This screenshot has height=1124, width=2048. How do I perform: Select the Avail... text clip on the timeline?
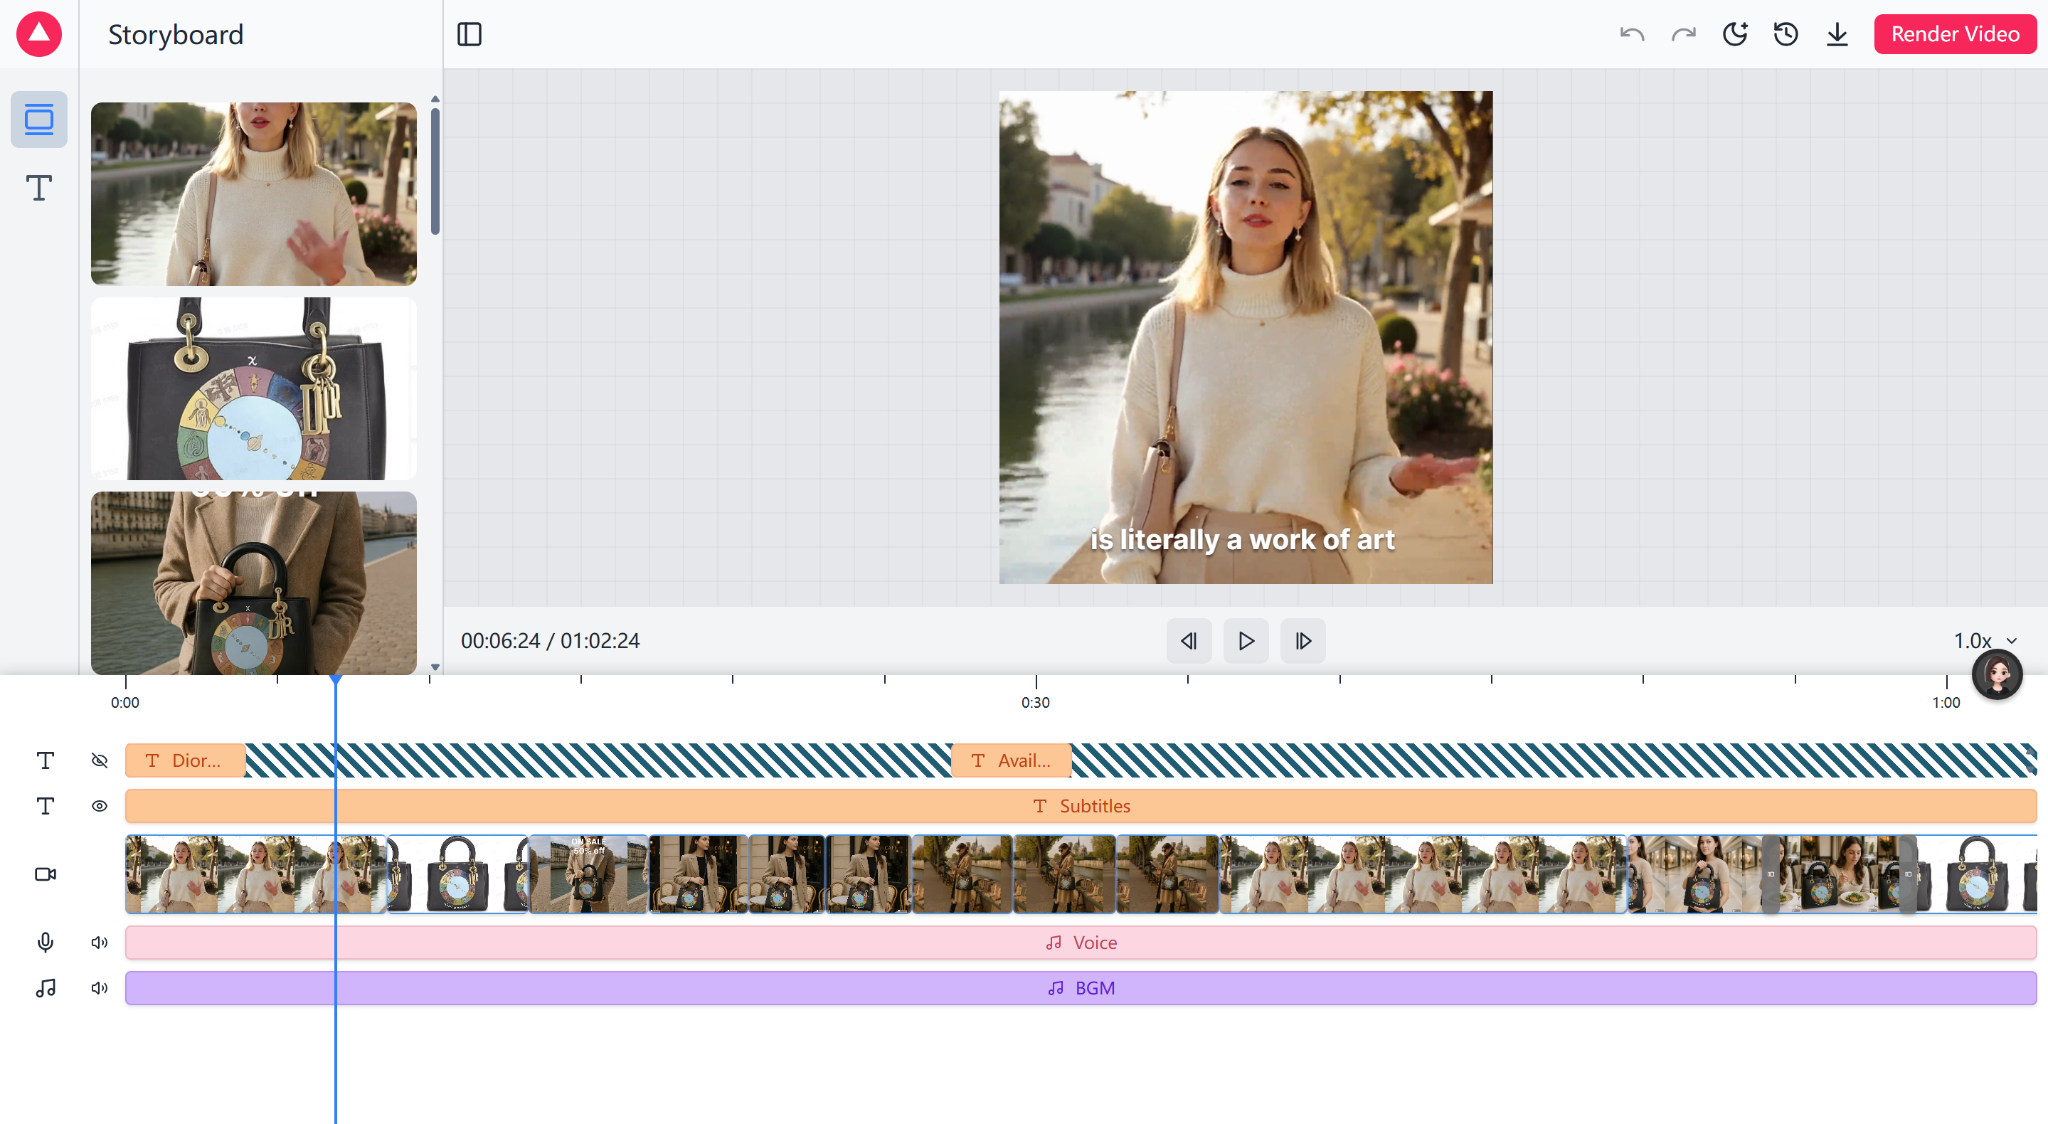[x=1011, y=760]
